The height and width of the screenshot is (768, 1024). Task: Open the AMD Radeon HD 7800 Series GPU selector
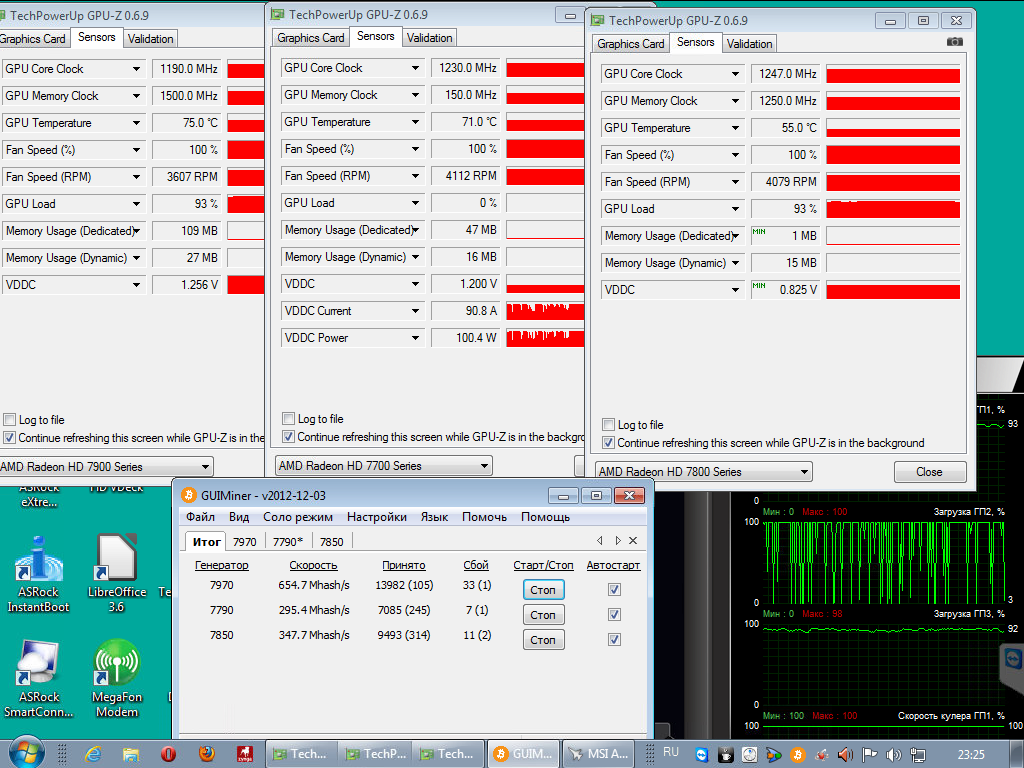pos(703,472)
